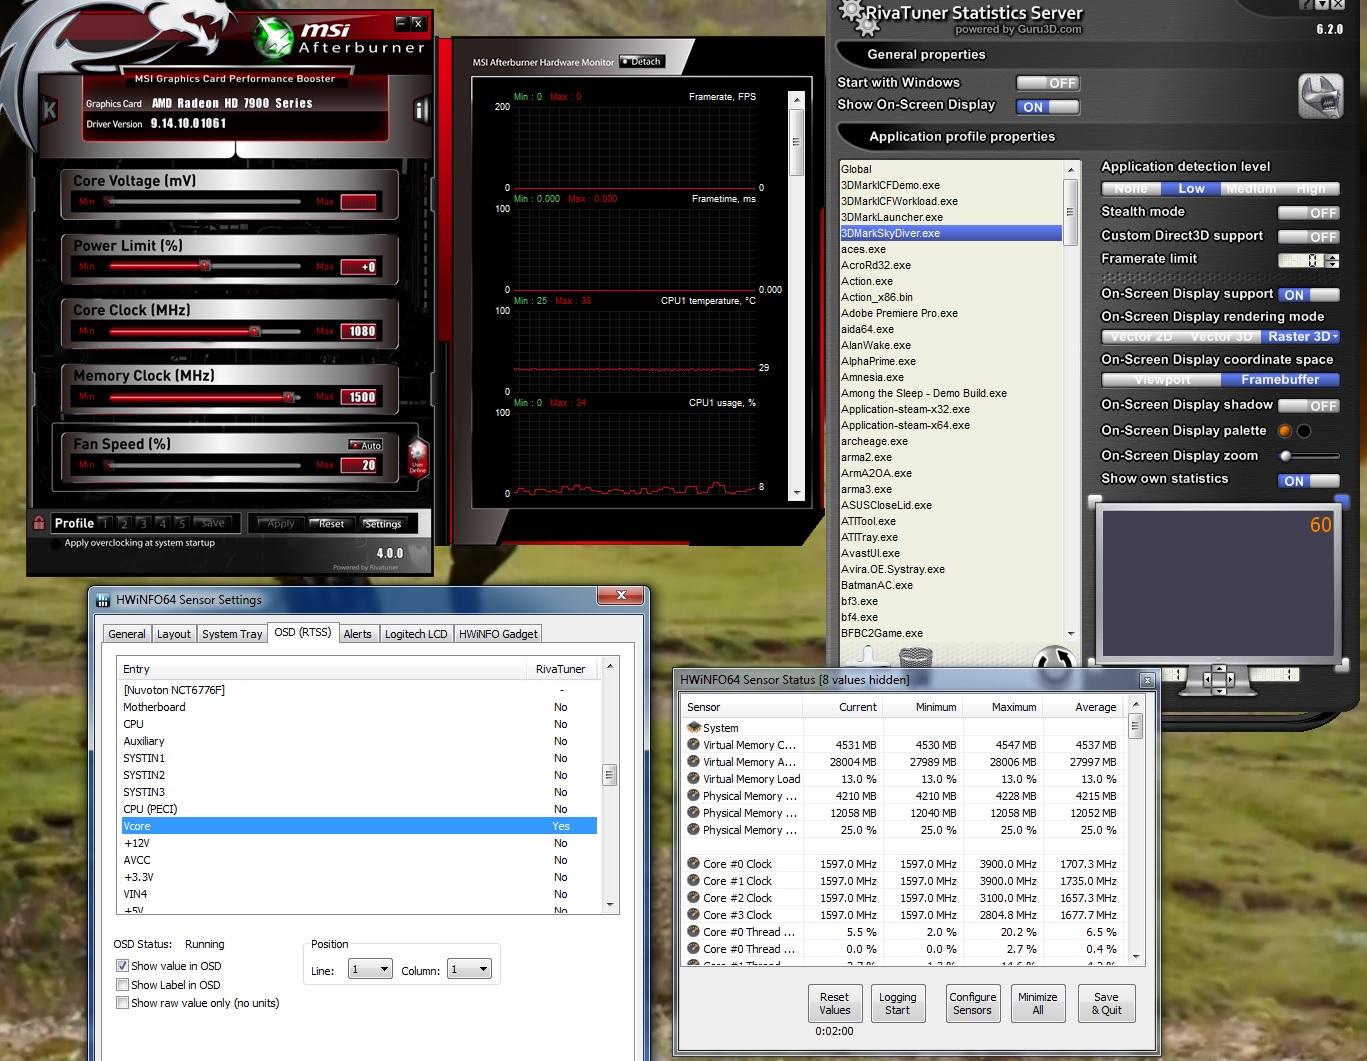Click the fan User Define gear icon

(418, 457)
